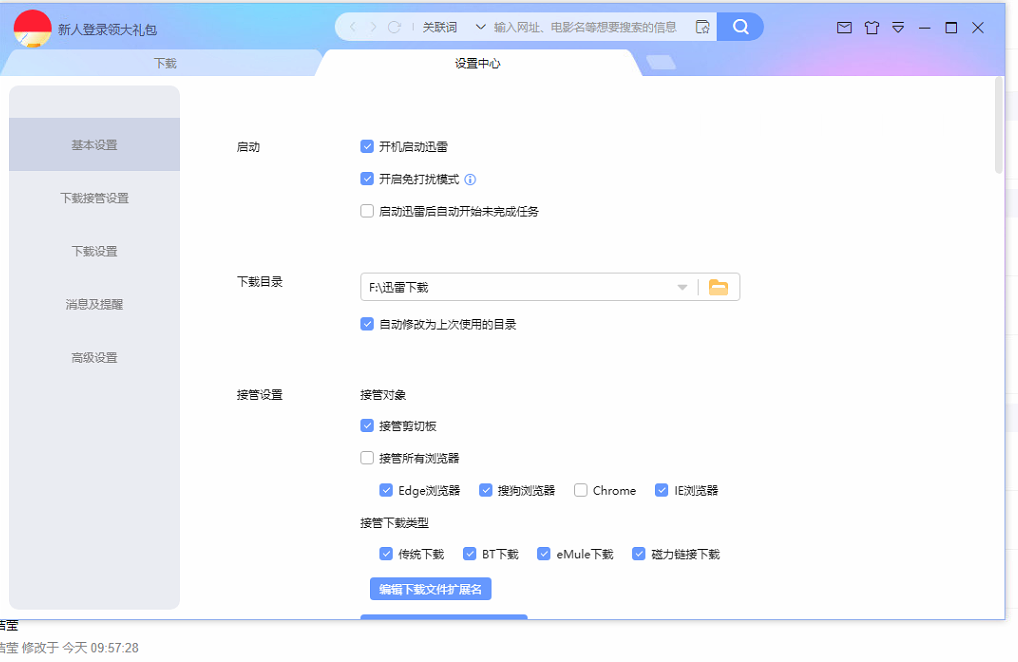Open the skin shirt icon
Viewport: 1018px width, 662px height.
(871, 27)
